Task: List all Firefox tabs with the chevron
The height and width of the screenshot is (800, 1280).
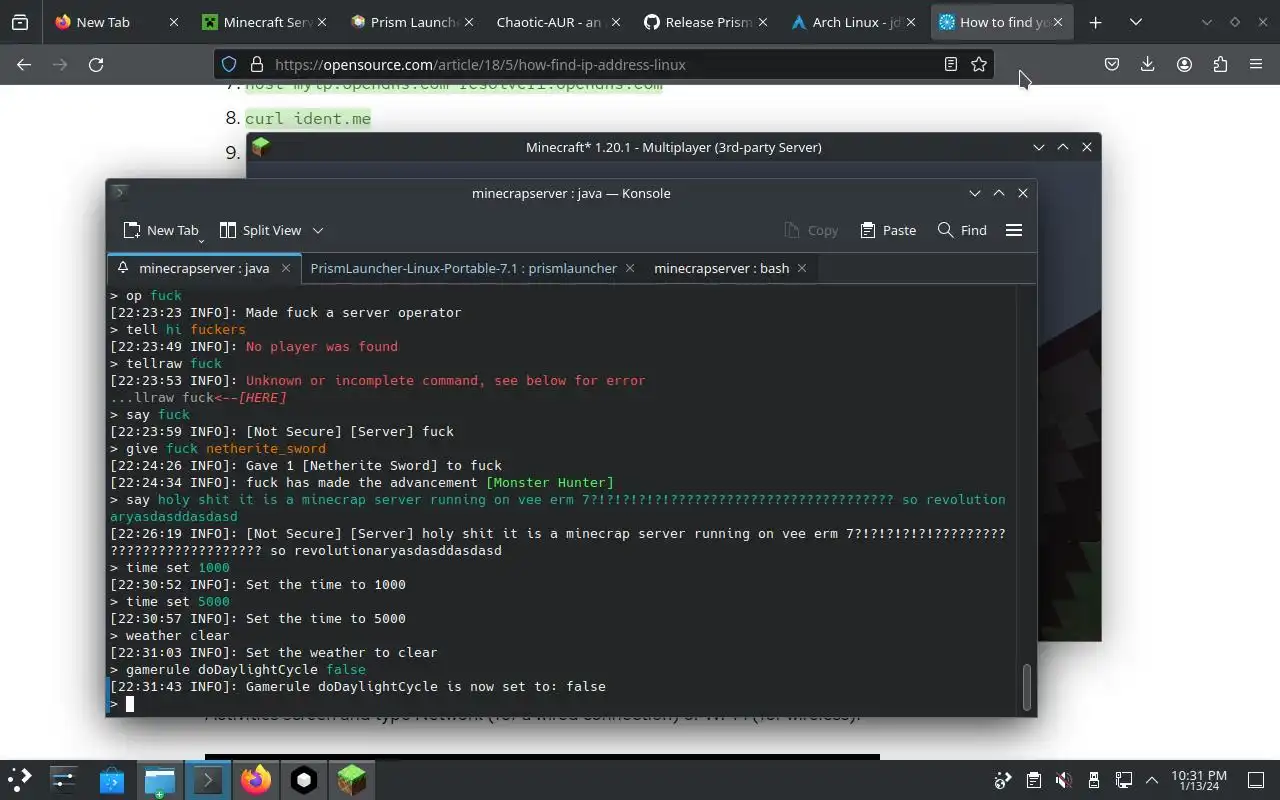Action: coord(1135,22)
